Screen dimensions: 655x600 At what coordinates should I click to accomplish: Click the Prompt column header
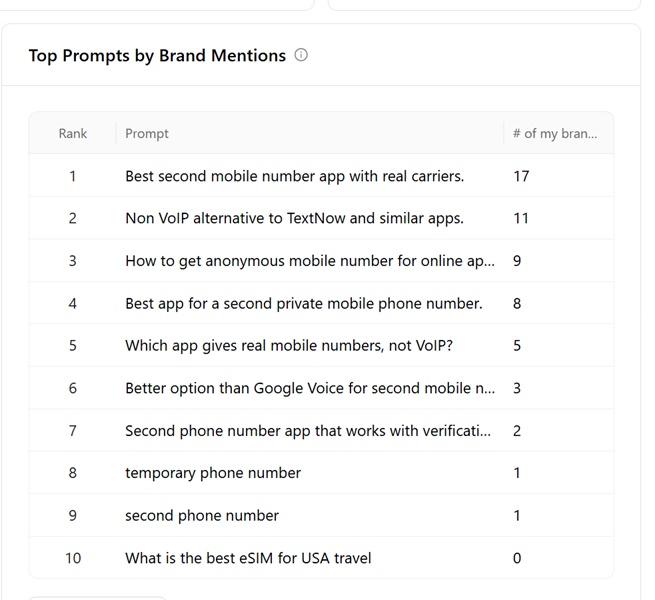[147, 134]
